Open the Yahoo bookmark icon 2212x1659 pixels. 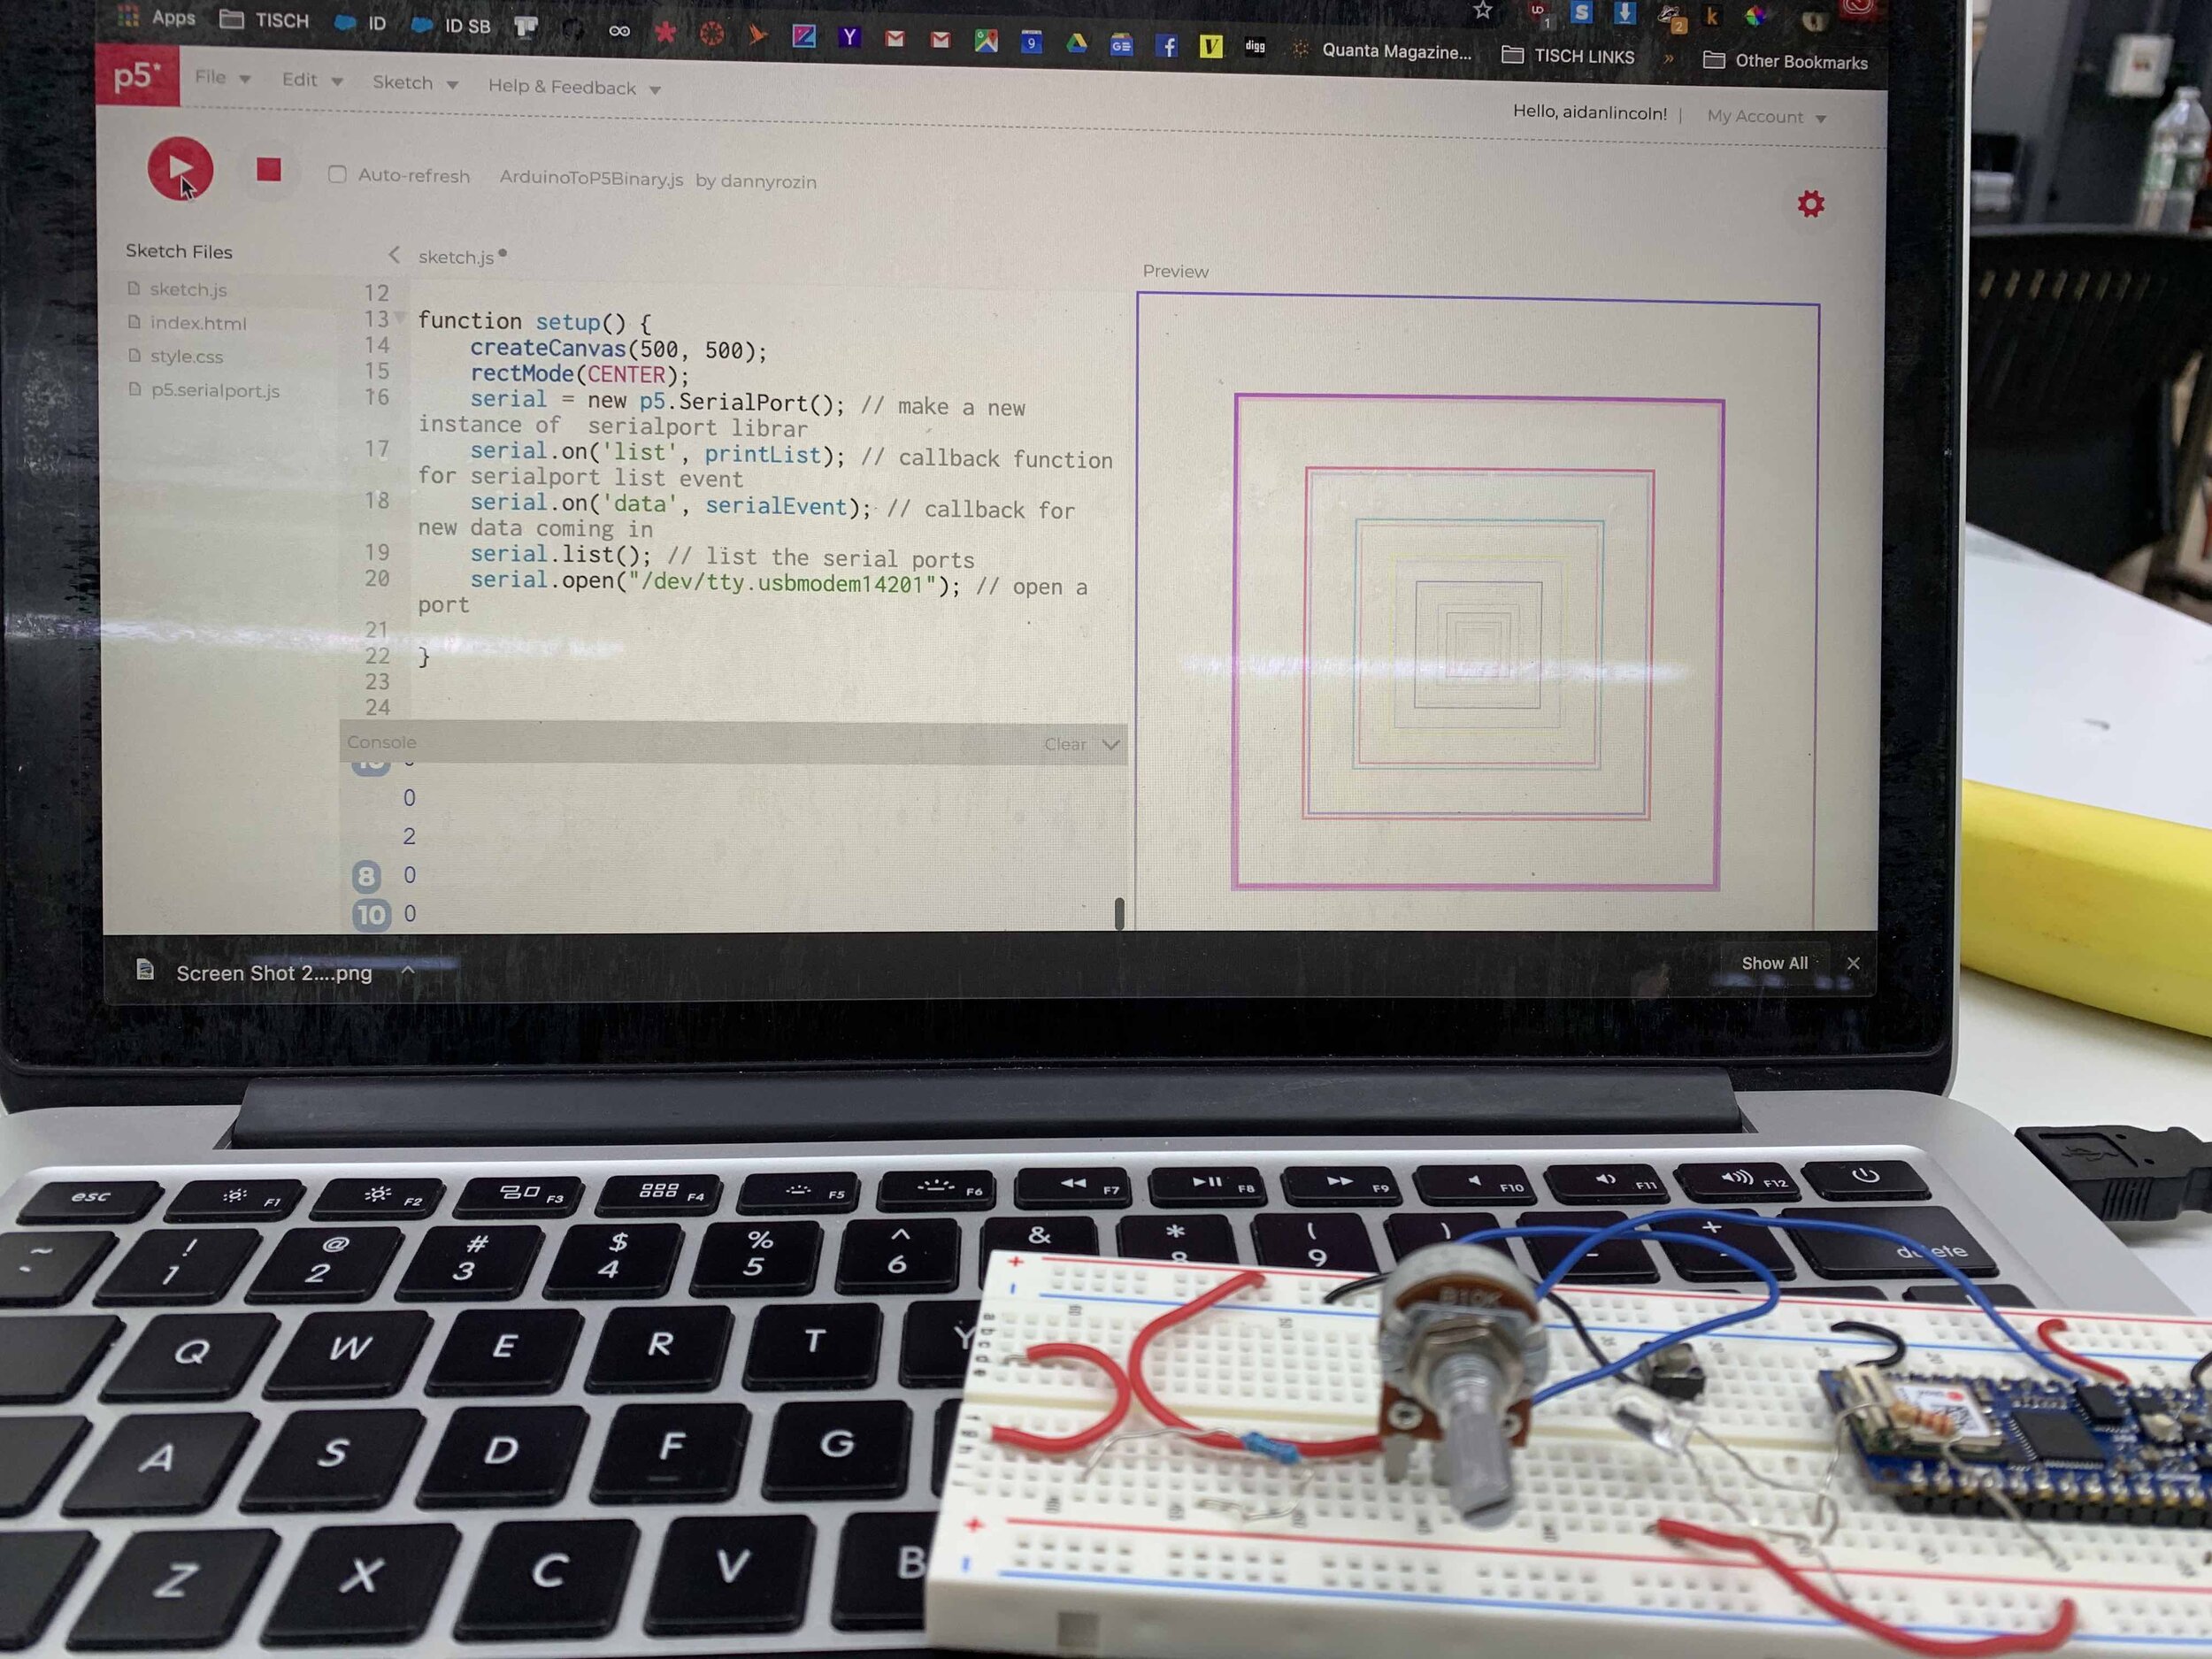(850, 37)
